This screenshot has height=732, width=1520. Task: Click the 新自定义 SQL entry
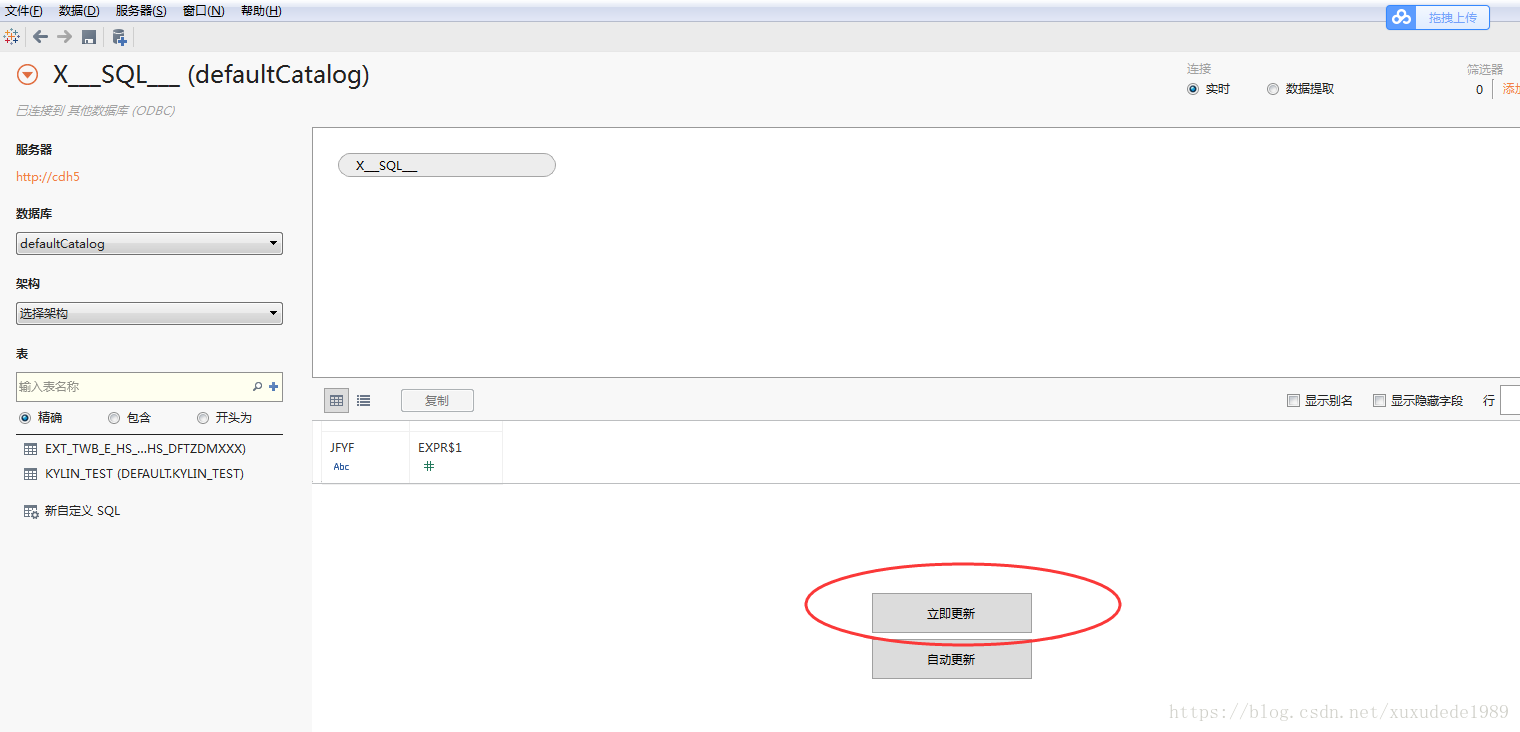coord(83,511)
